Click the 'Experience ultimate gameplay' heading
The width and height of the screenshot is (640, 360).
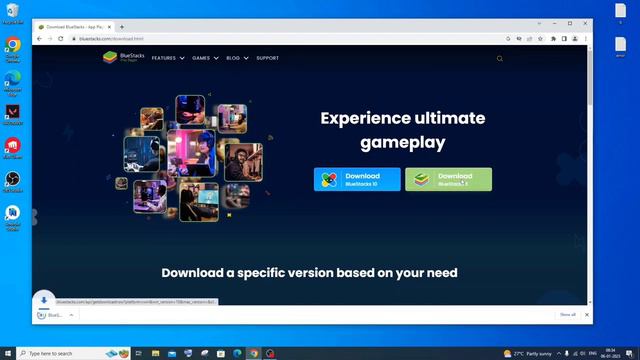coord(403,130)
